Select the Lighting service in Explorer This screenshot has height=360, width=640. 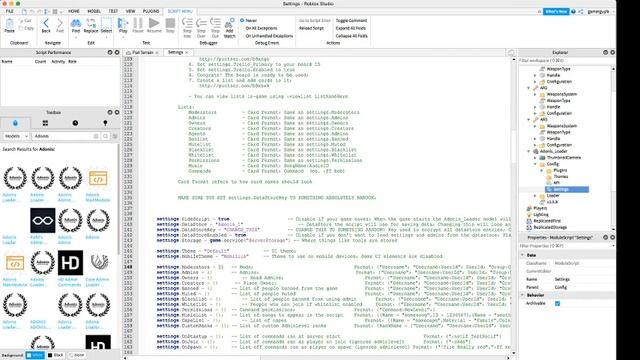click(x=540, y=215)
